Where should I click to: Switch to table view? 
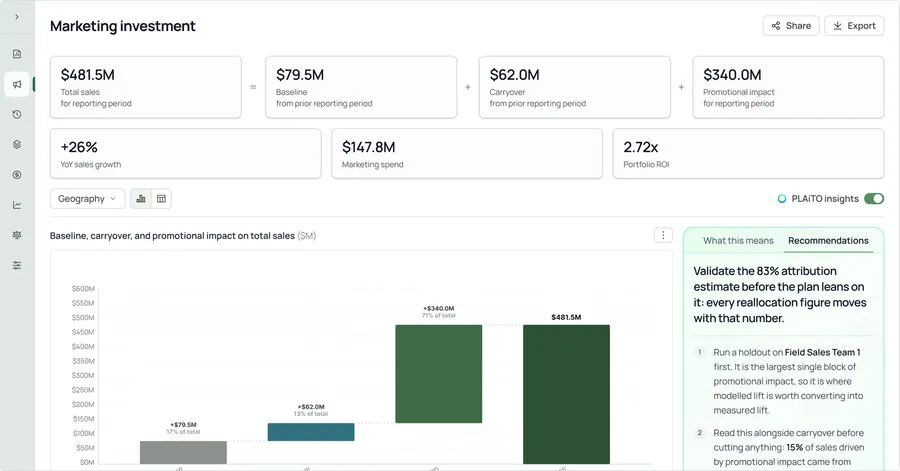coord(161,198)
